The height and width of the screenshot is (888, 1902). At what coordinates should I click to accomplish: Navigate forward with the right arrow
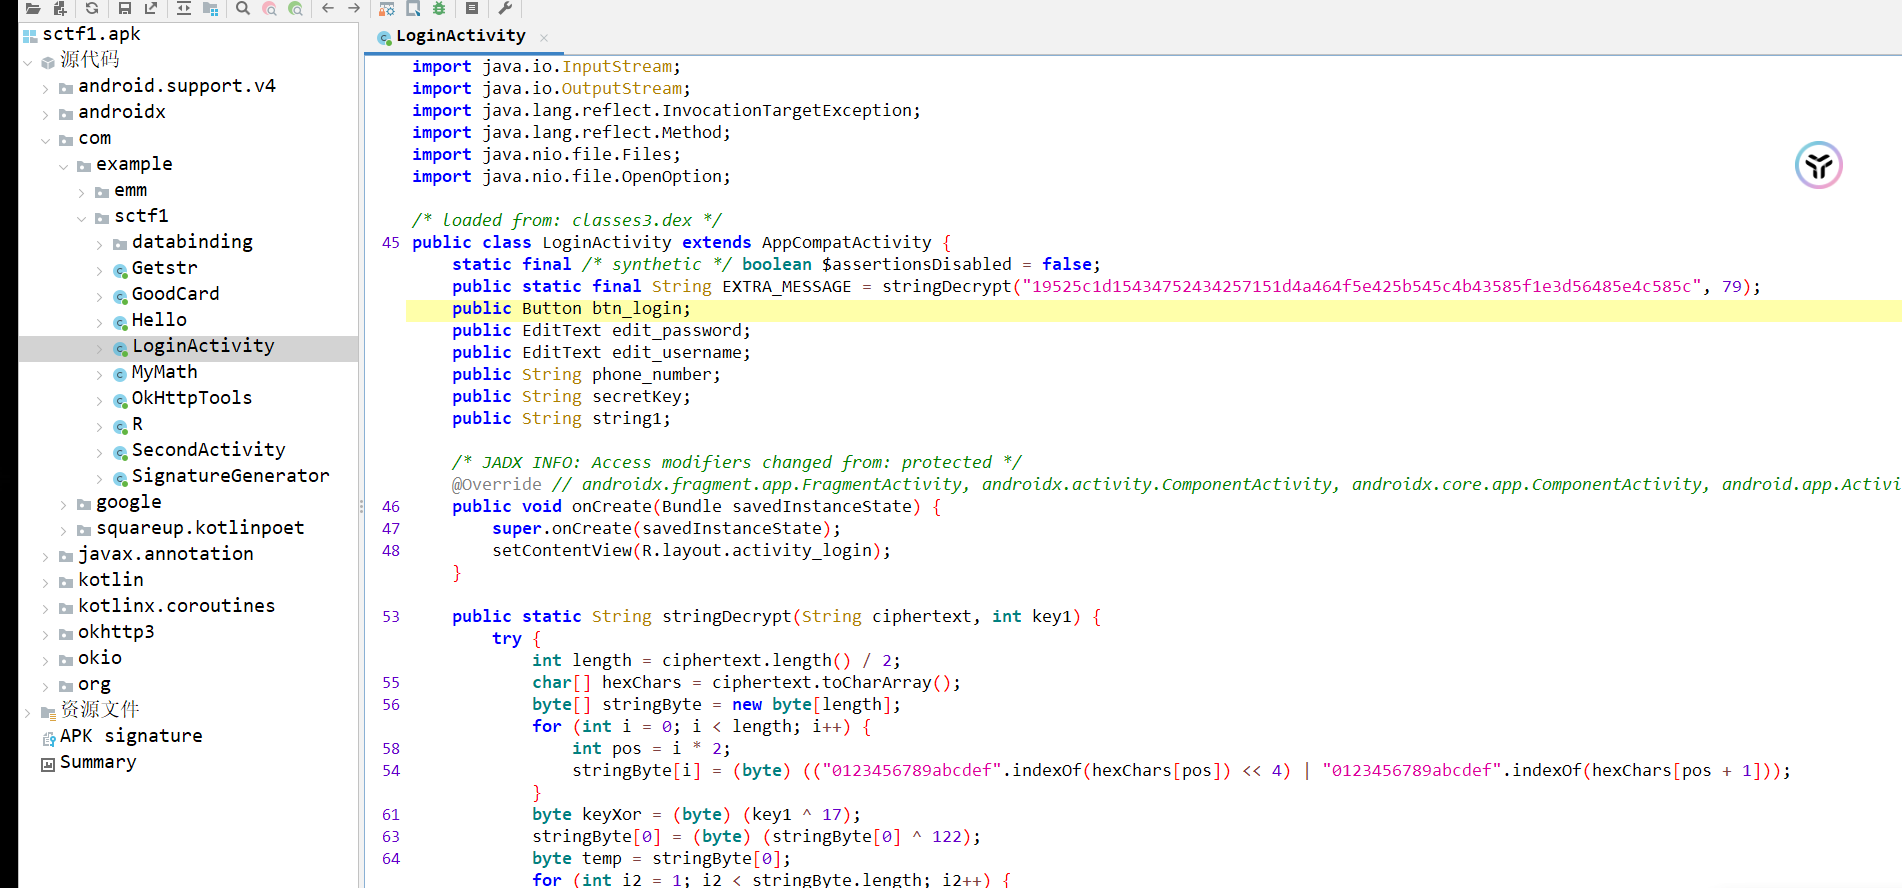point(354,8)
